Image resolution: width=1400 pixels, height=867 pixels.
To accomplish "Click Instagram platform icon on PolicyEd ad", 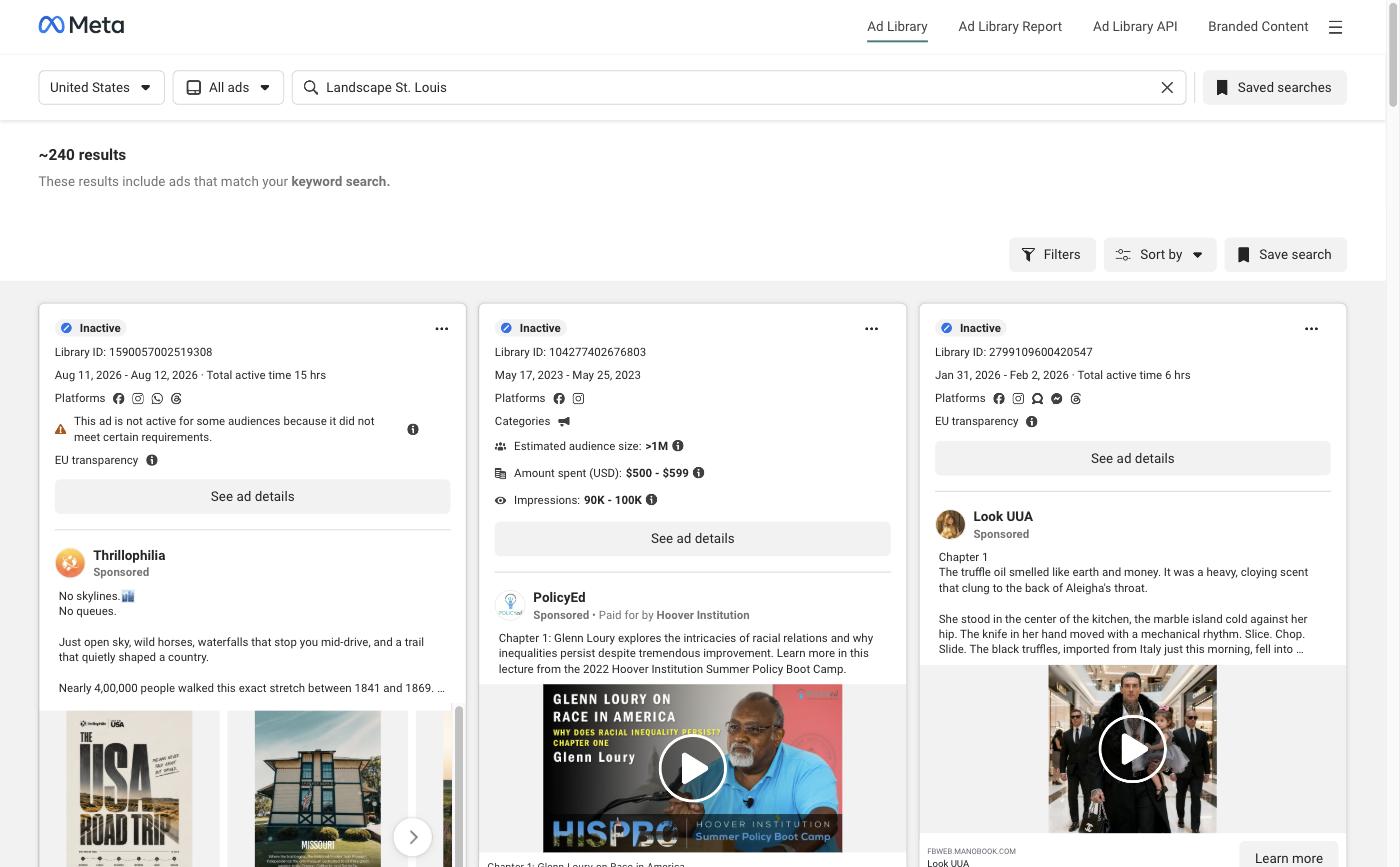I will pyautogui.click(x=578, y=399).
